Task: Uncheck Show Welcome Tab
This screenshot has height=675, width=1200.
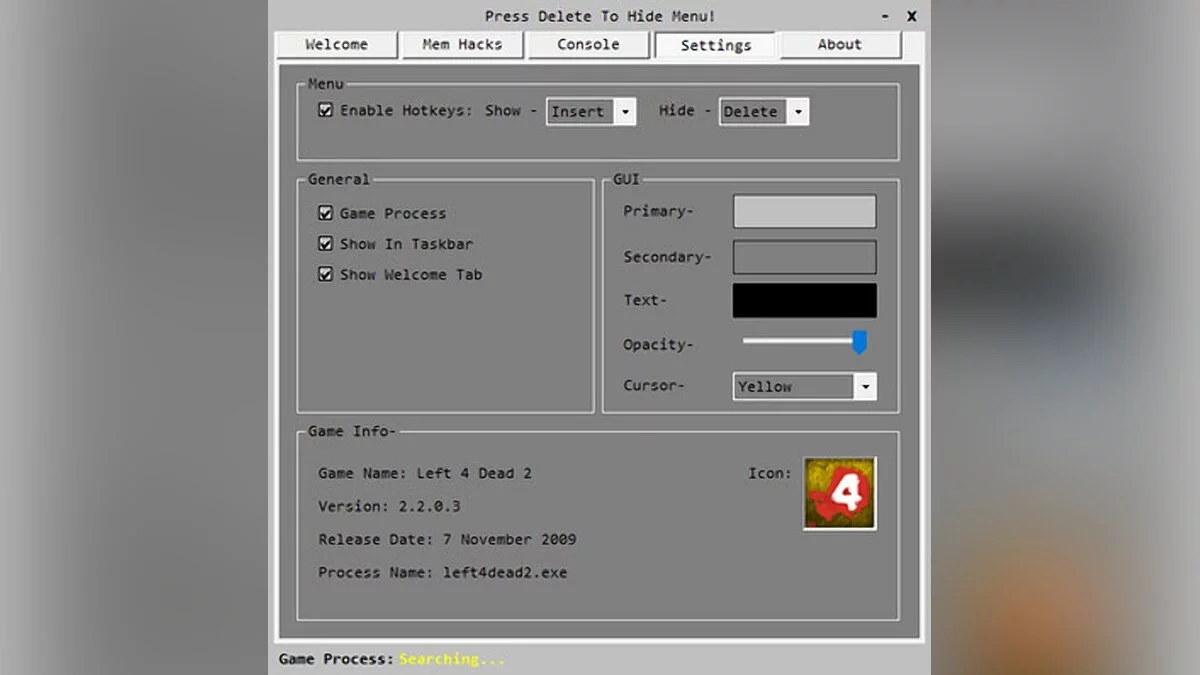Action: point(325,274)
